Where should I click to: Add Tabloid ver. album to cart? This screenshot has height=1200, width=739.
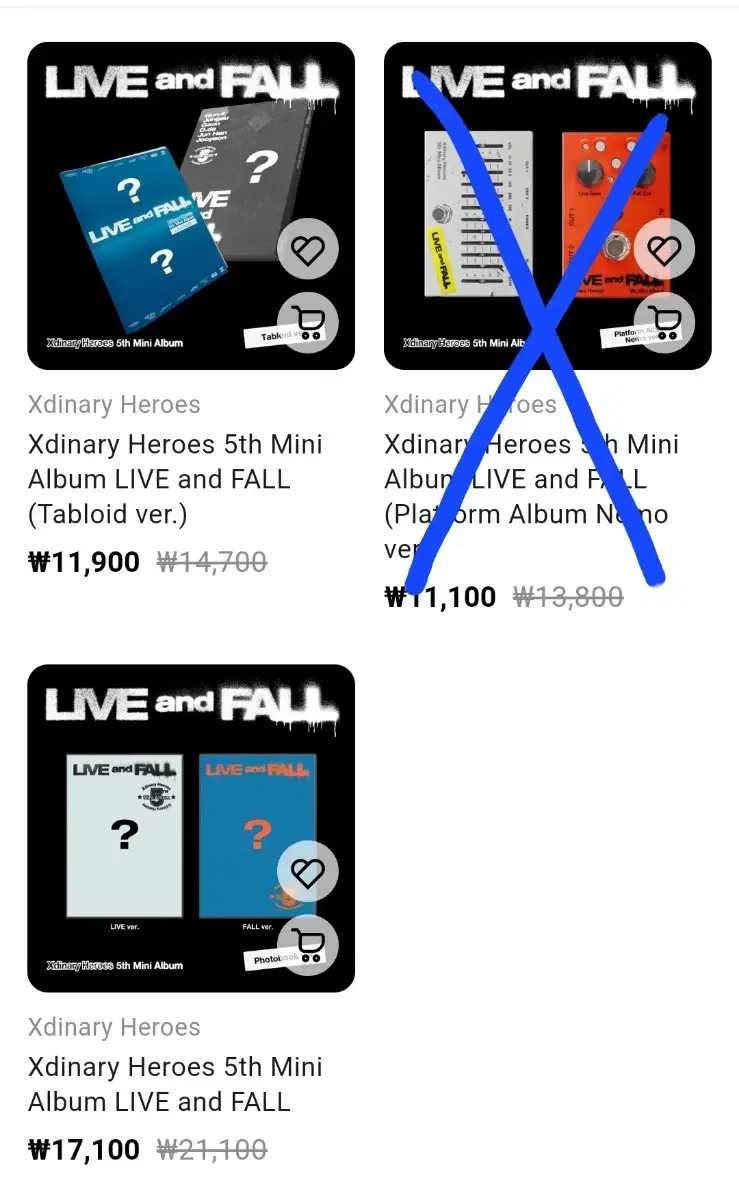pyautogui.click(x=308, y=322)
